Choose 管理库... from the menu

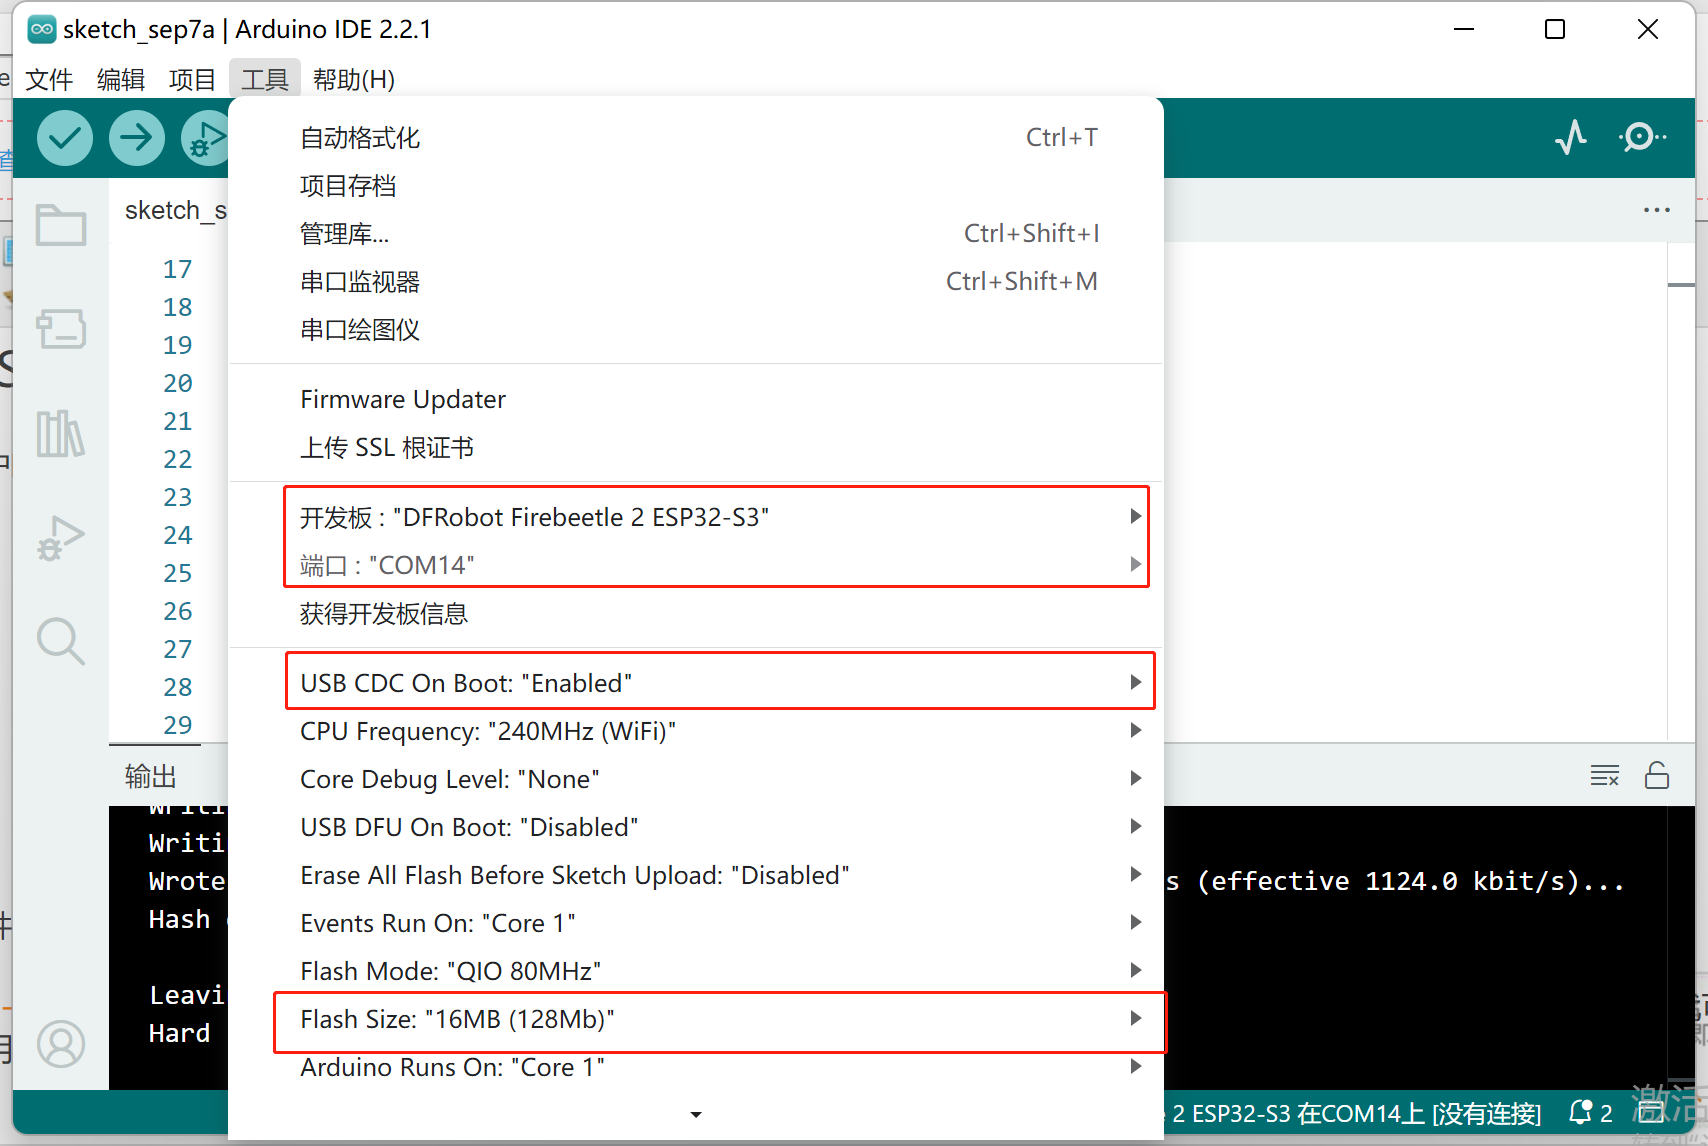tap(696, 234)
